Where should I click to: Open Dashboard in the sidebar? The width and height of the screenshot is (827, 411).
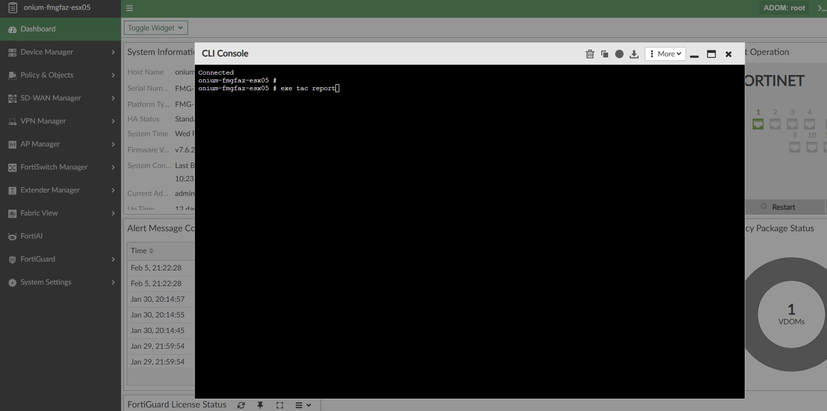60,29
